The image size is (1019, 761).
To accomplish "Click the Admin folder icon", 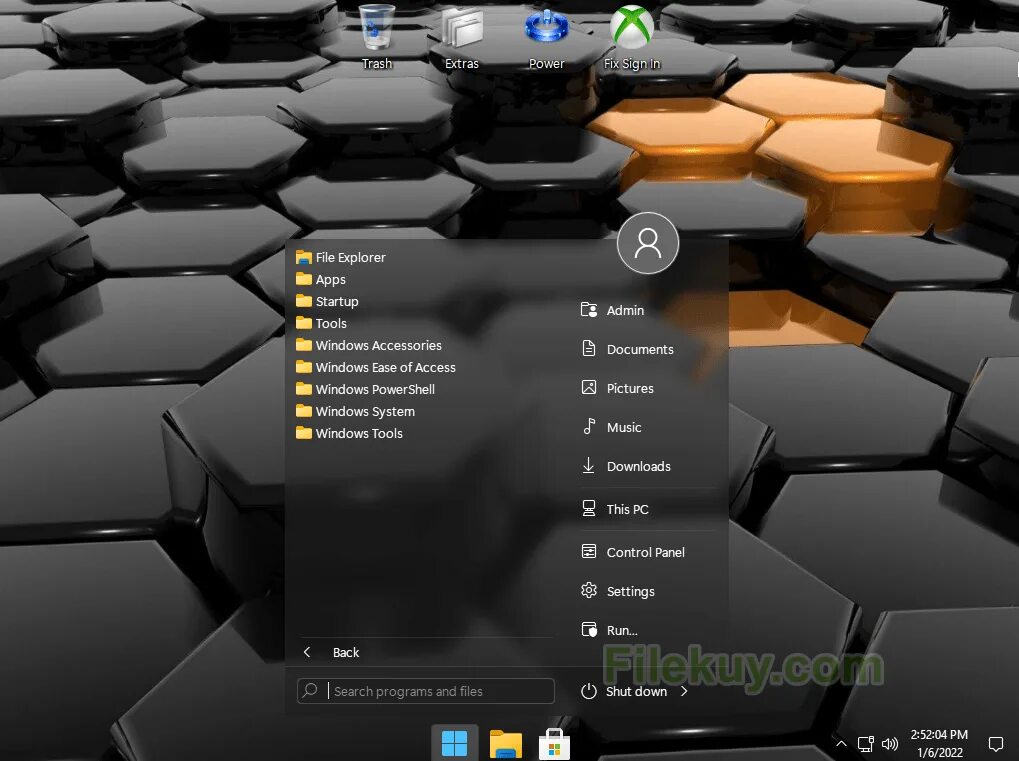I will [x=589, y=310].
